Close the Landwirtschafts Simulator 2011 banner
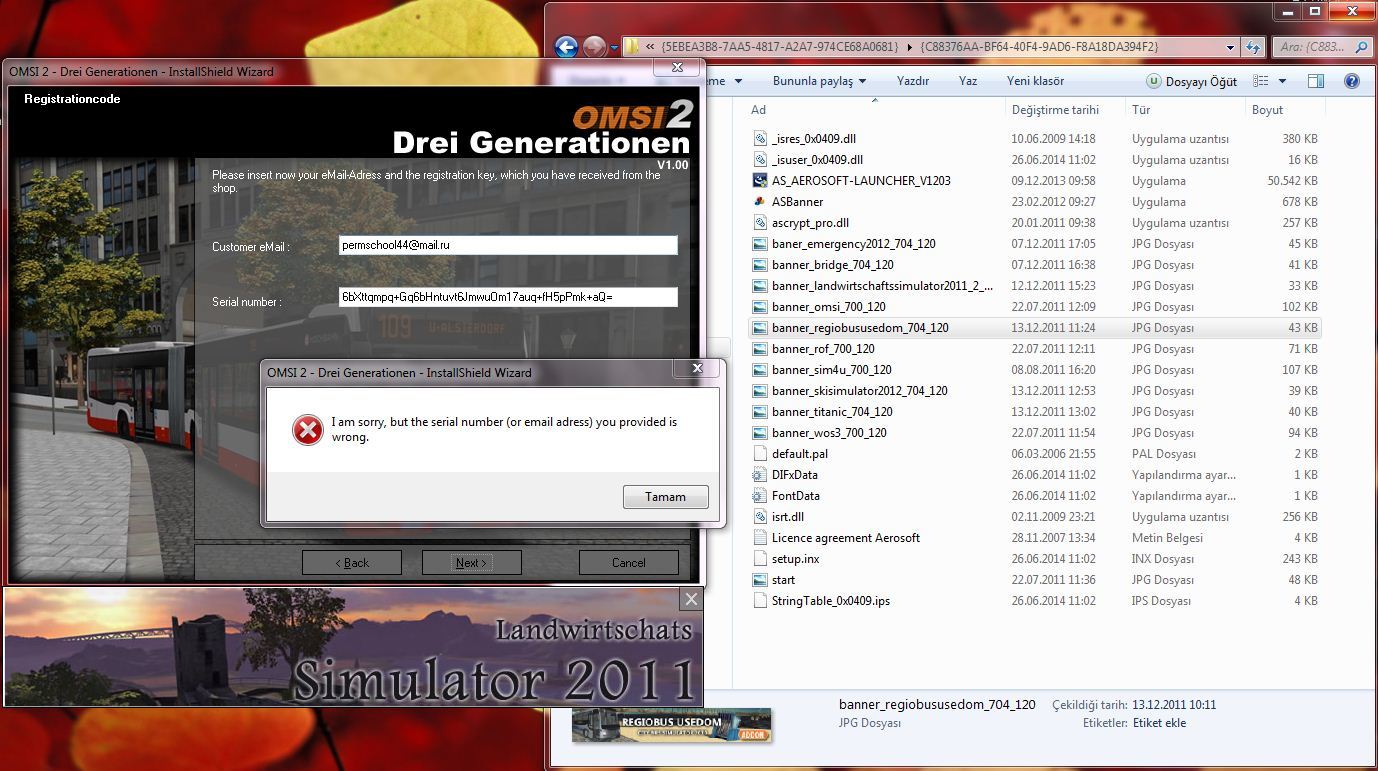 (x=690, y=599)
